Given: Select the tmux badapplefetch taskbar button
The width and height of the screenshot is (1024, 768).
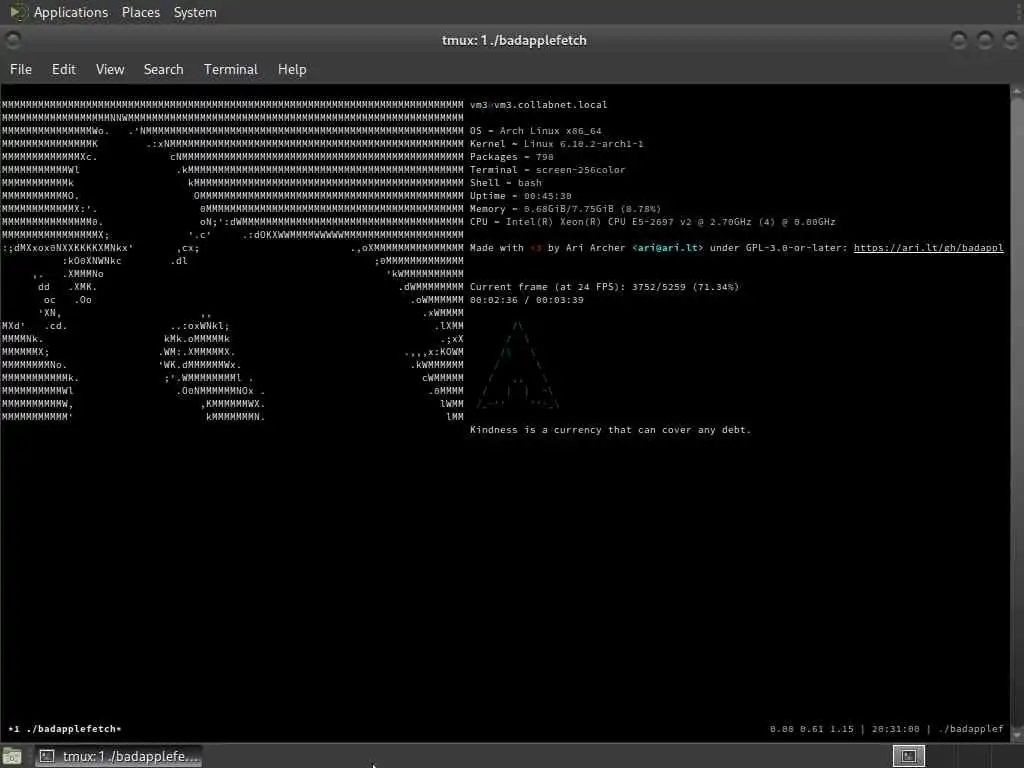Looking at the screenshot, I should [x=118, y=756].
